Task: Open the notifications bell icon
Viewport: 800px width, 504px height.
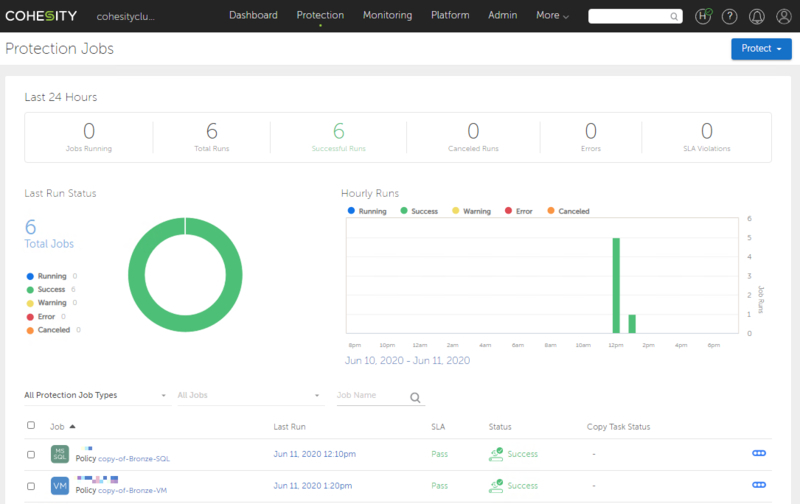Action: pos(757,16)
